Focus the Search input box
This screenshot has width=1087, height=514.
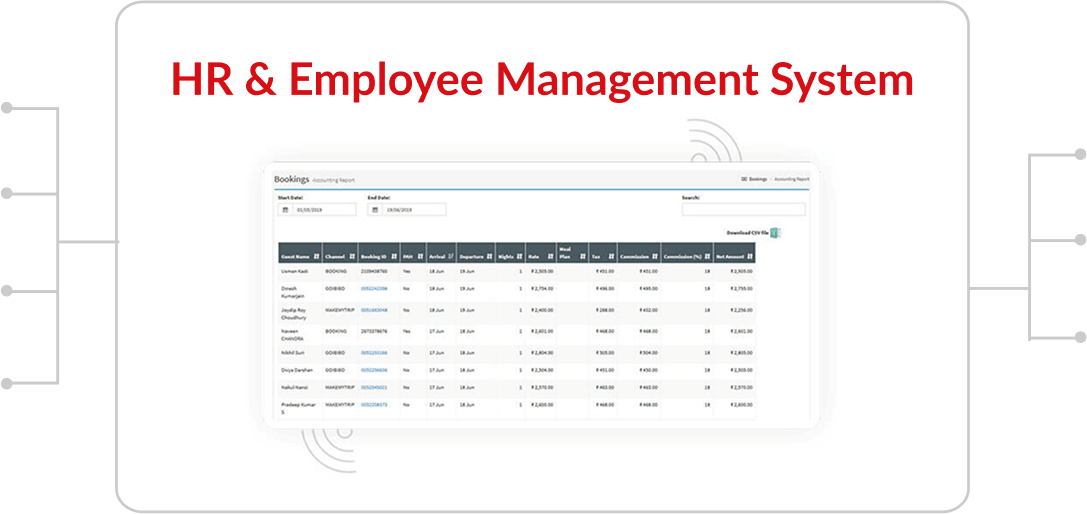tap(744, 209)
